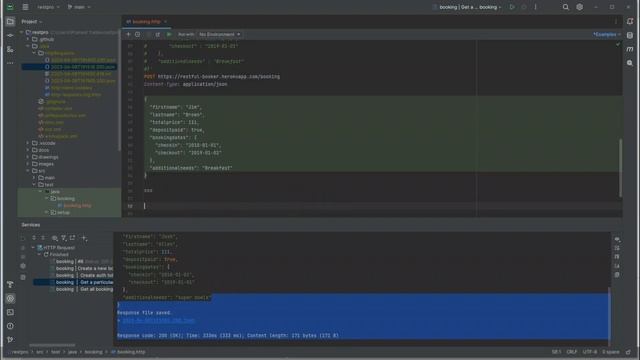
Task: Click Open in New Tab icon in Services
Action: [x=73, y=238]
